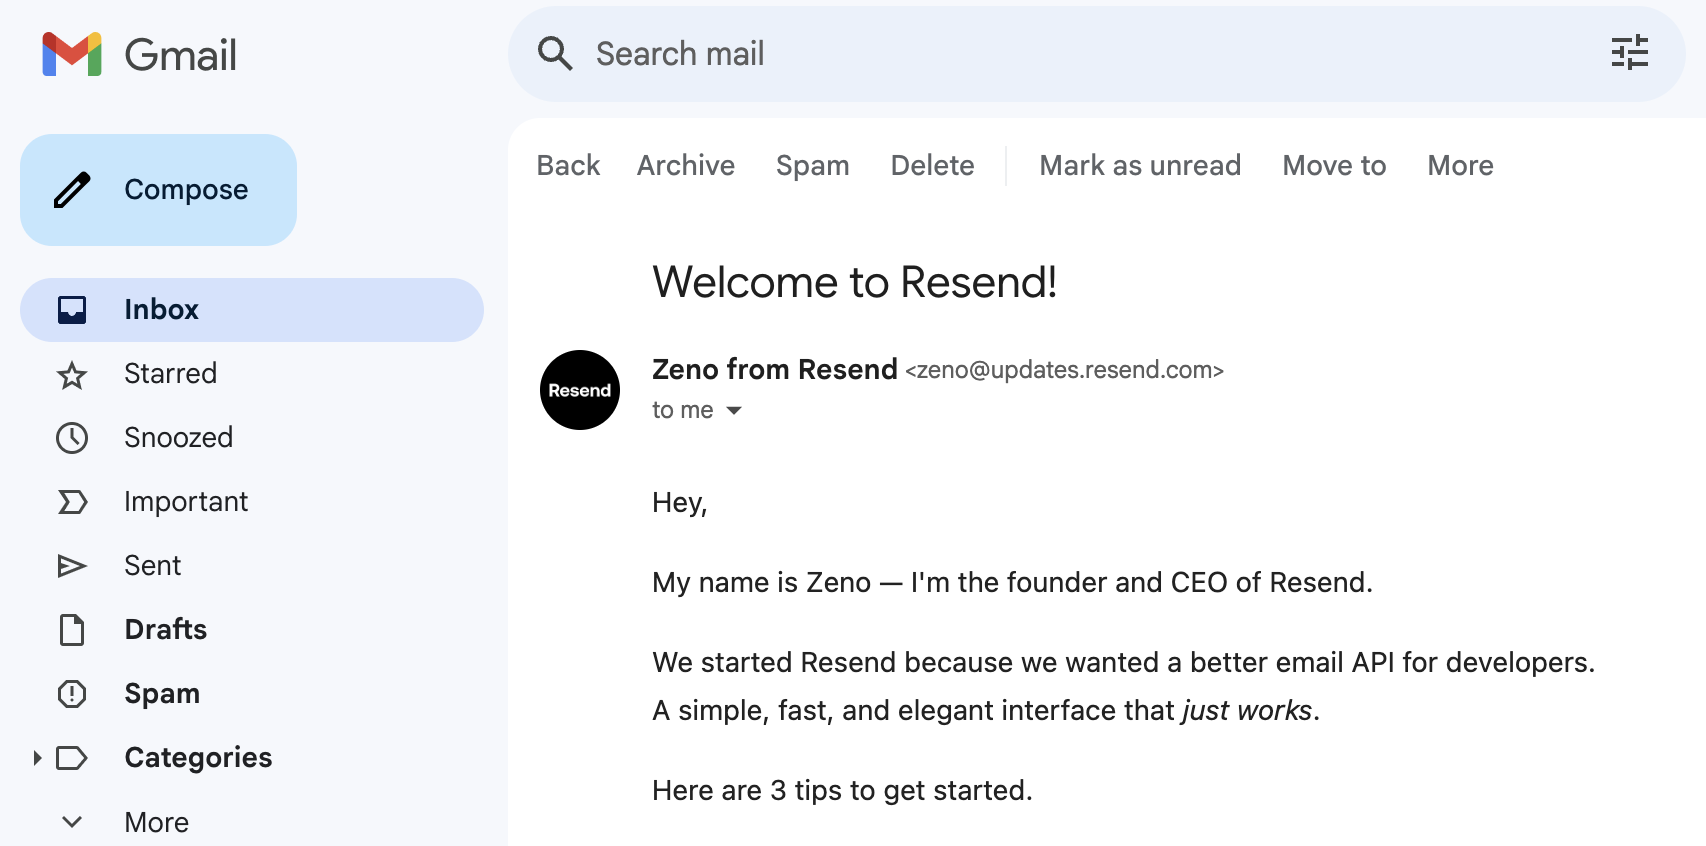Click Mark as unread

(x=1140, y=166)
